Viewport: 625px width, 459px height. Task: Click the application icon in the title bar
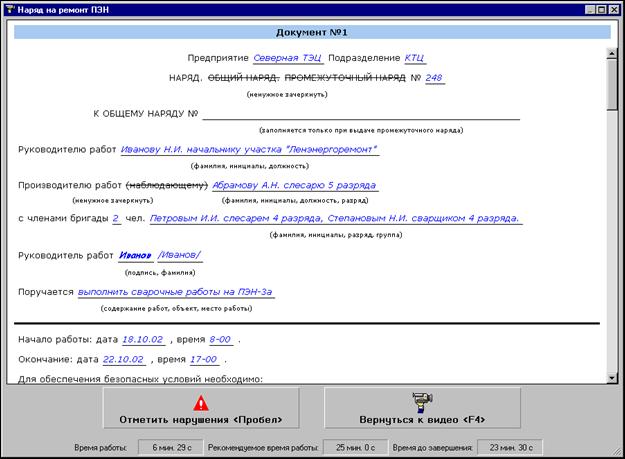tap(11, 10)
